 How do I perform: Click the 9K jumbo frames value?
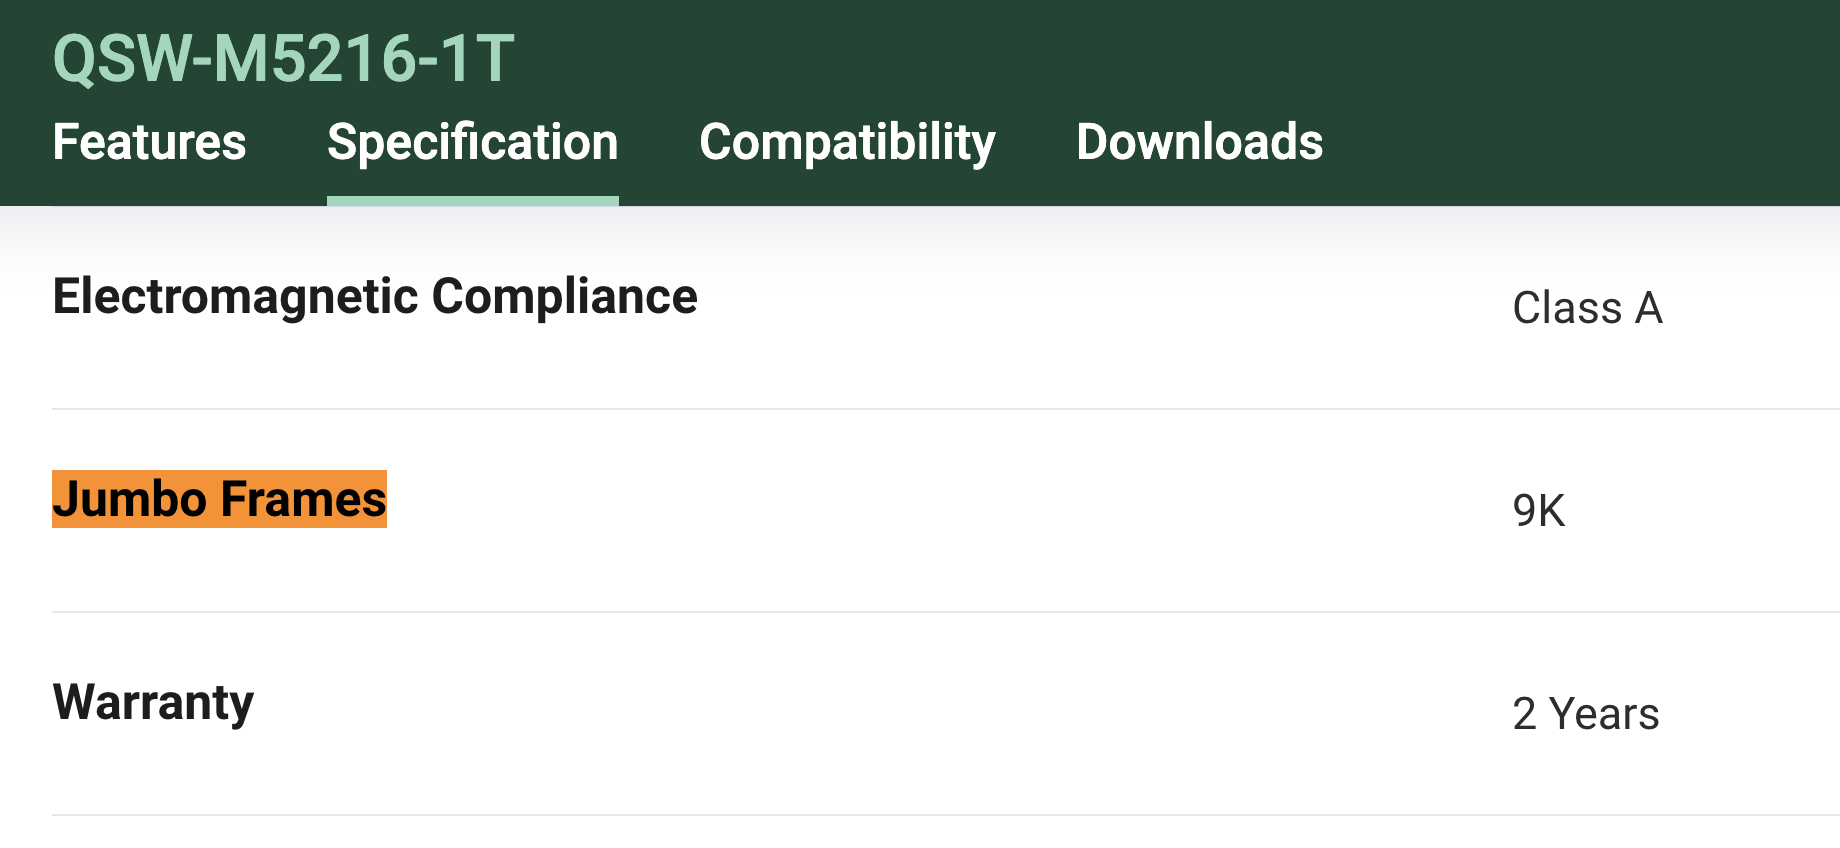(x=1538, y=511)
